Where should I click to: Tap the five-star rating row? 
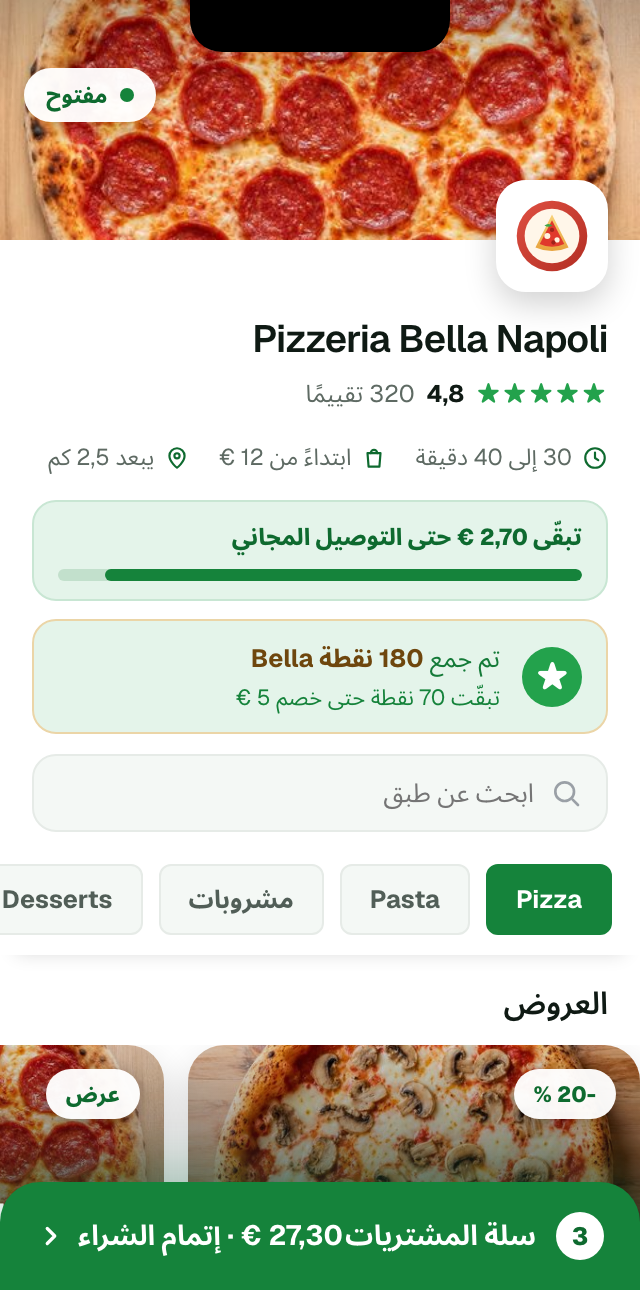point(541,394)
